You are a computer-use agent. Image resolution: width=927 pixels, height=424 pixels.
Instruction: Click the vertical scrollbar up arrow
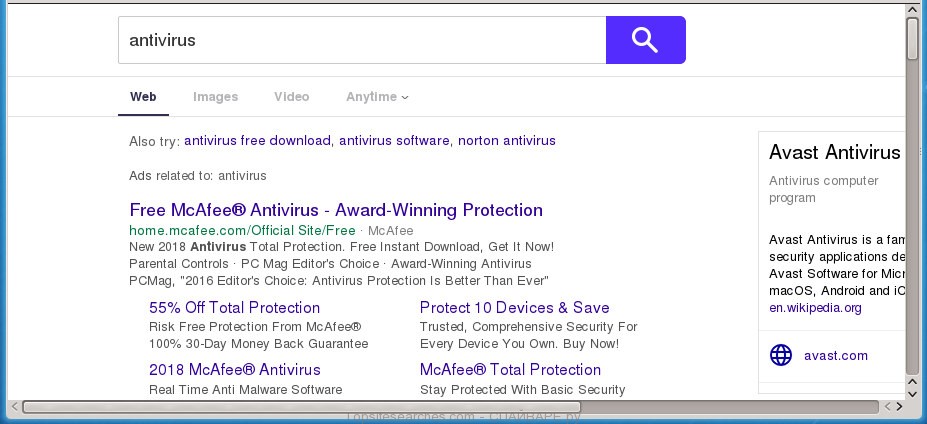pyautogui.click(x=913, y=10)
